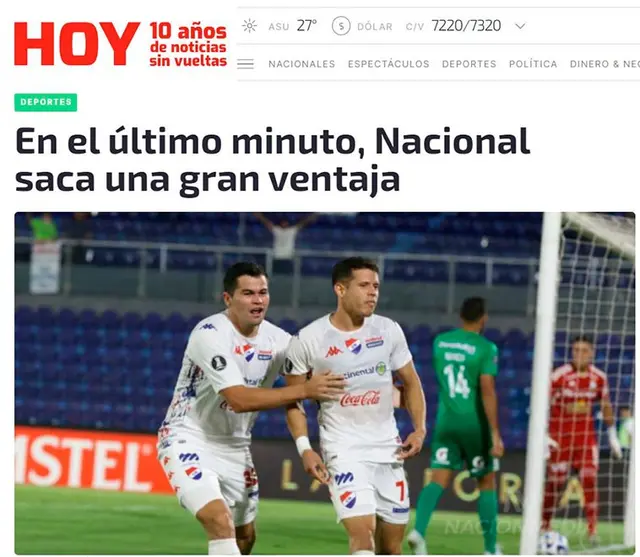Click the ASU city label
The height and width of the screenshot is (557, 640).
click(279, 27)
